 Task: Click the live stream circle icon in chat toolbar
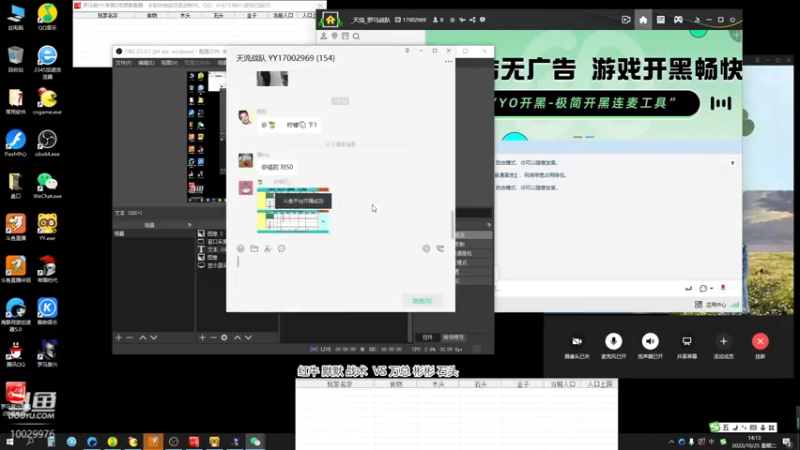click(x=426, y=248)
